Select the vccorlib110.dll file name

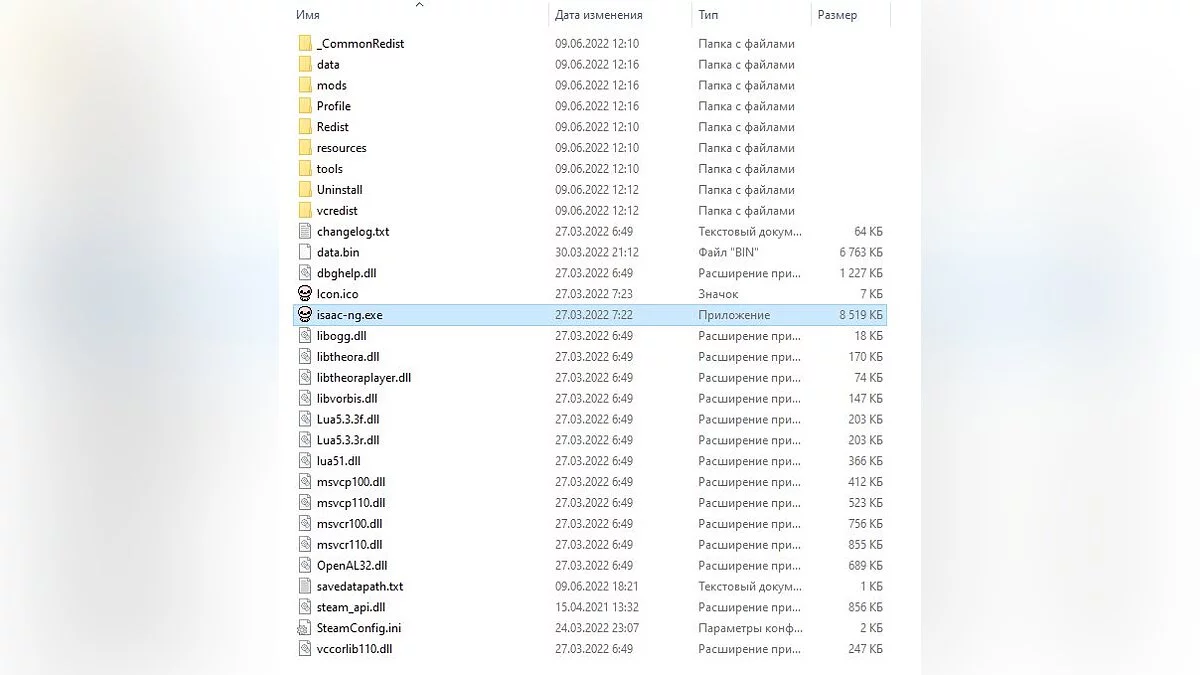click(x=355, y=649)
